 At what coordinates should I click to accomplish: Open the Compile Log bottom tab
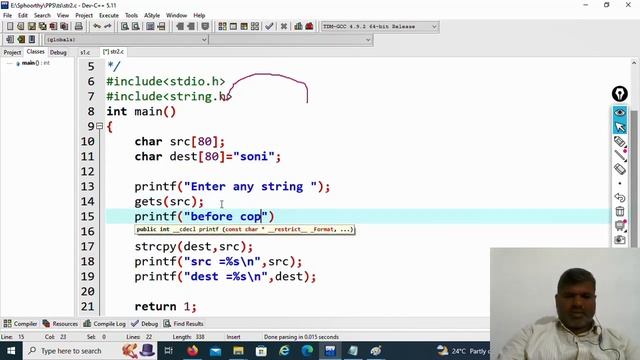[105, 324]
